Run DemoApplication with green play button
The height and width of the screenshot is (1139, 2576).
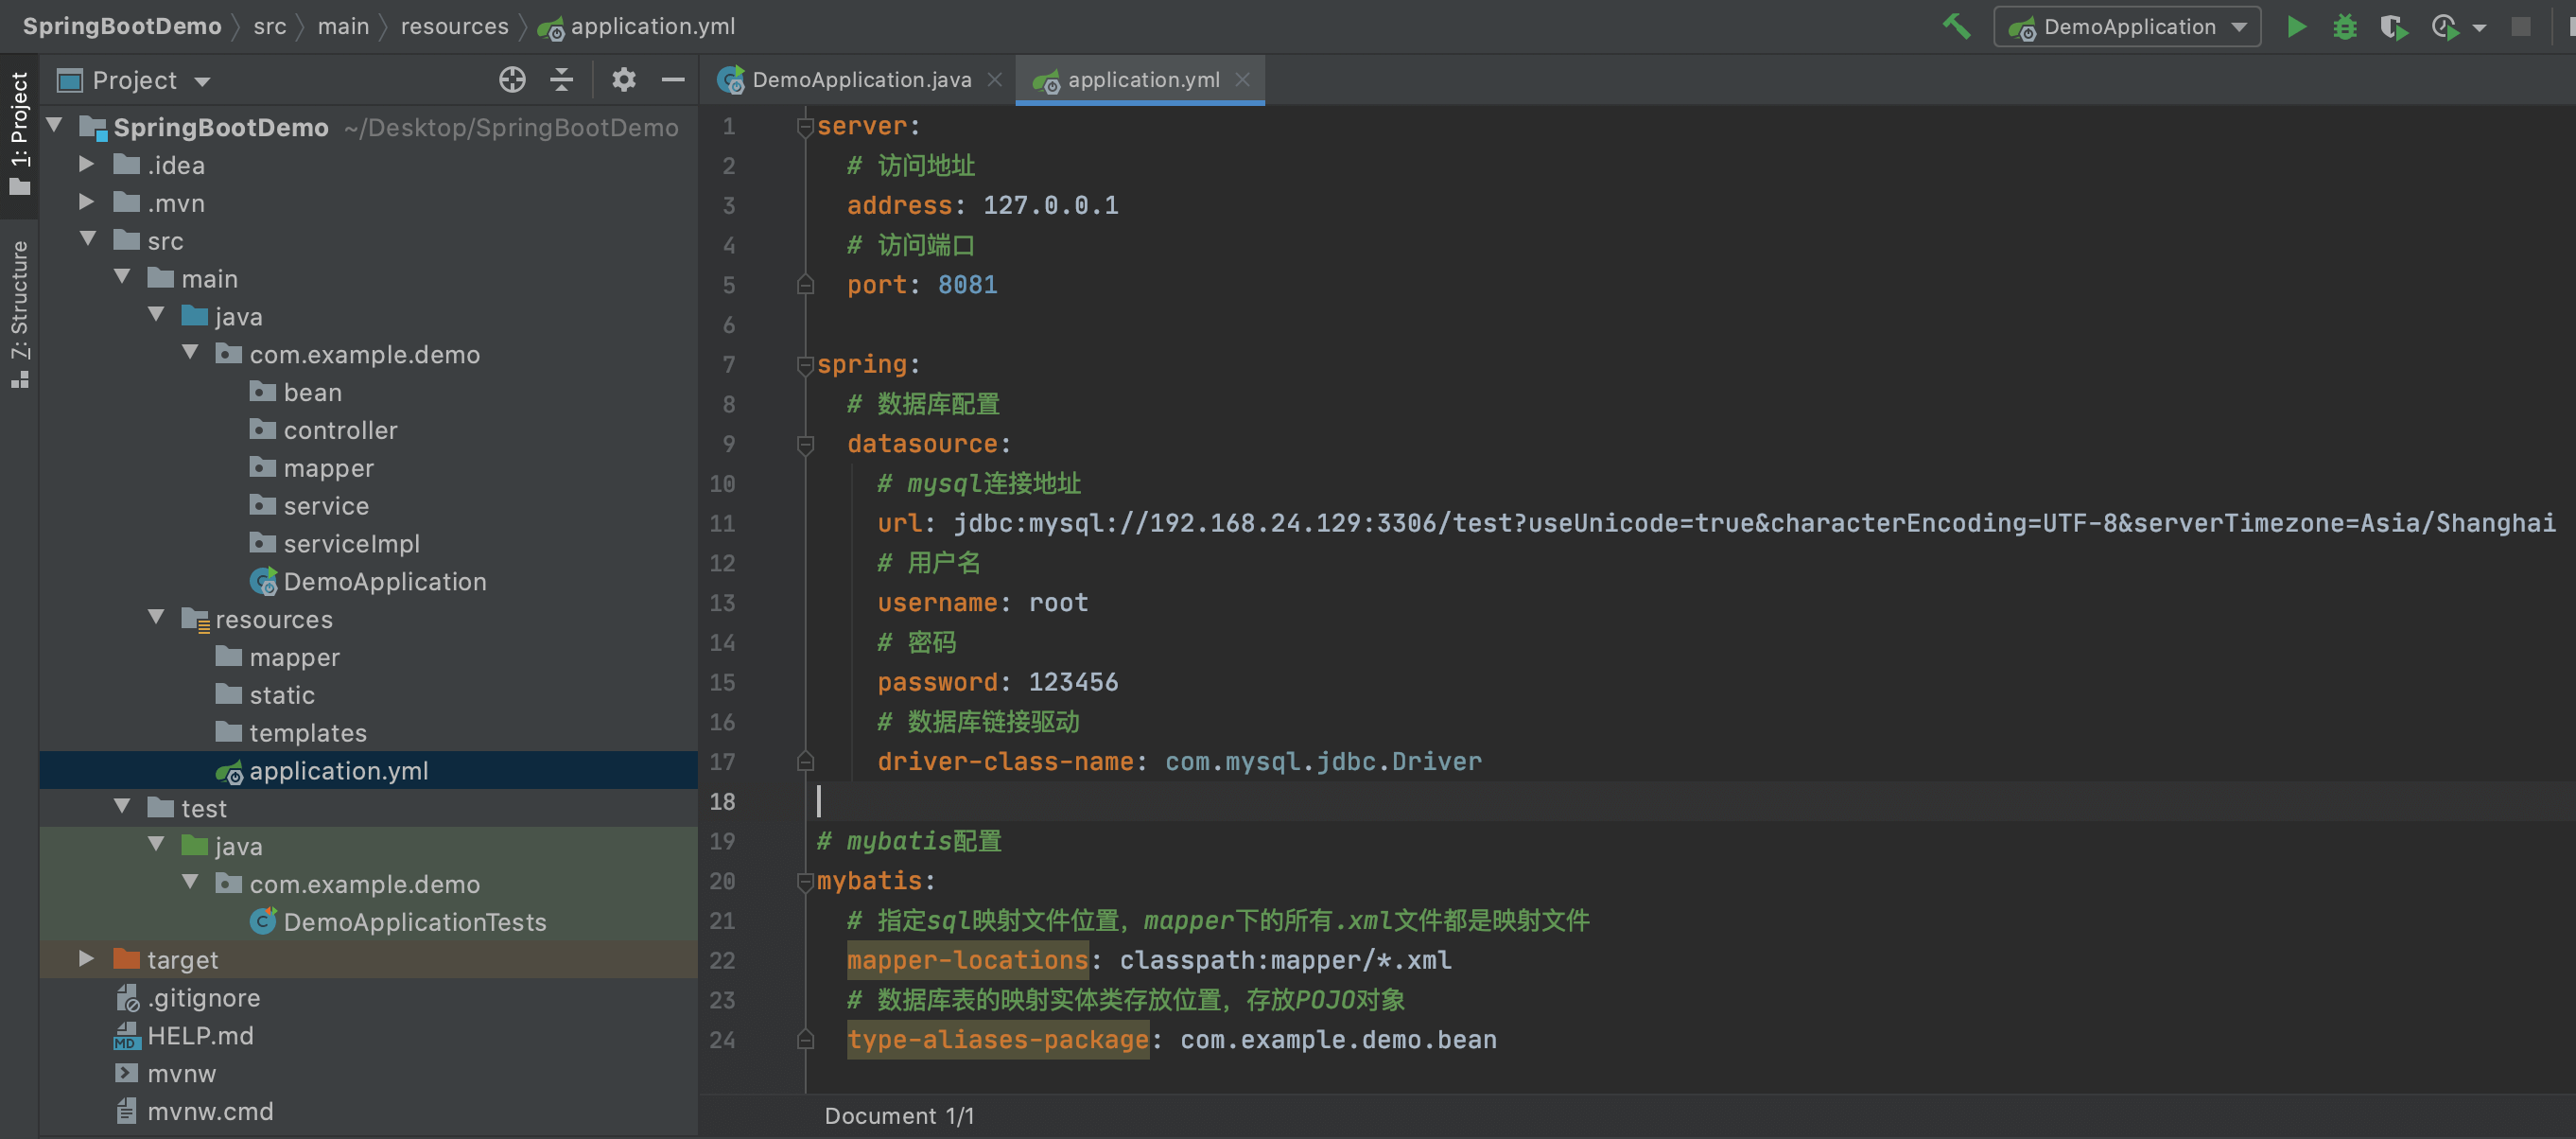point(2296,27)
